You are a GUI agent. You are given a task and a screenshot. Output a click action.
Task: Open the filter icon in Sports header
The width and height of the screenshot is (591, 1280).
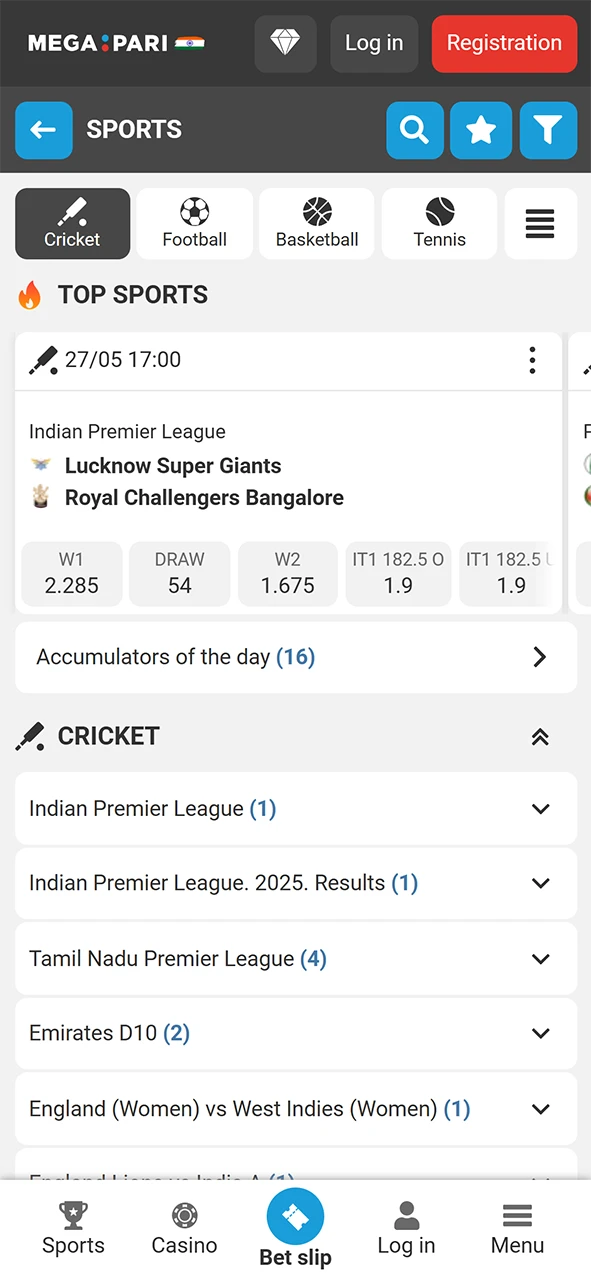548,130
